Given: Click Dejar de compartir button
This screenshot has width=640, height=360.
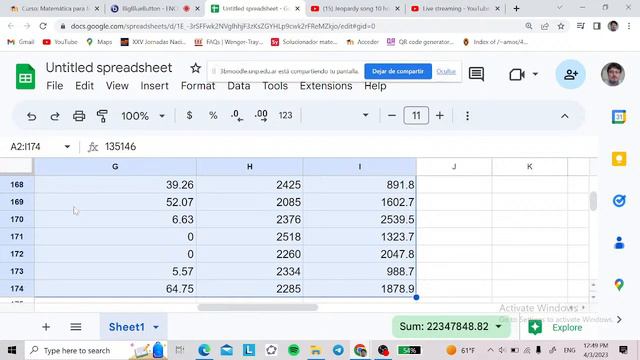Looking at the screenshot, I should pyautogui.click(x=398, y=71).
